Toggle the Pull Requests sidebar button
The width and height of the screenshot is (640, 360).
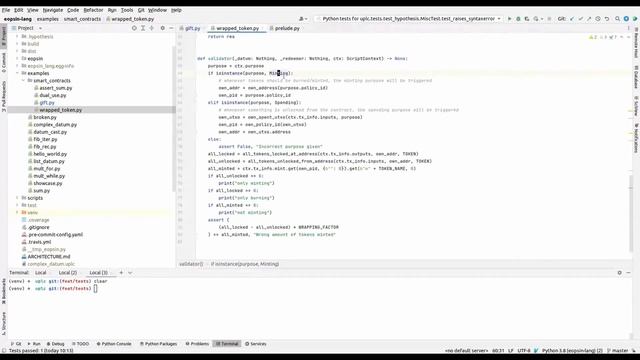pyautogui.click(x=4, y=96)
